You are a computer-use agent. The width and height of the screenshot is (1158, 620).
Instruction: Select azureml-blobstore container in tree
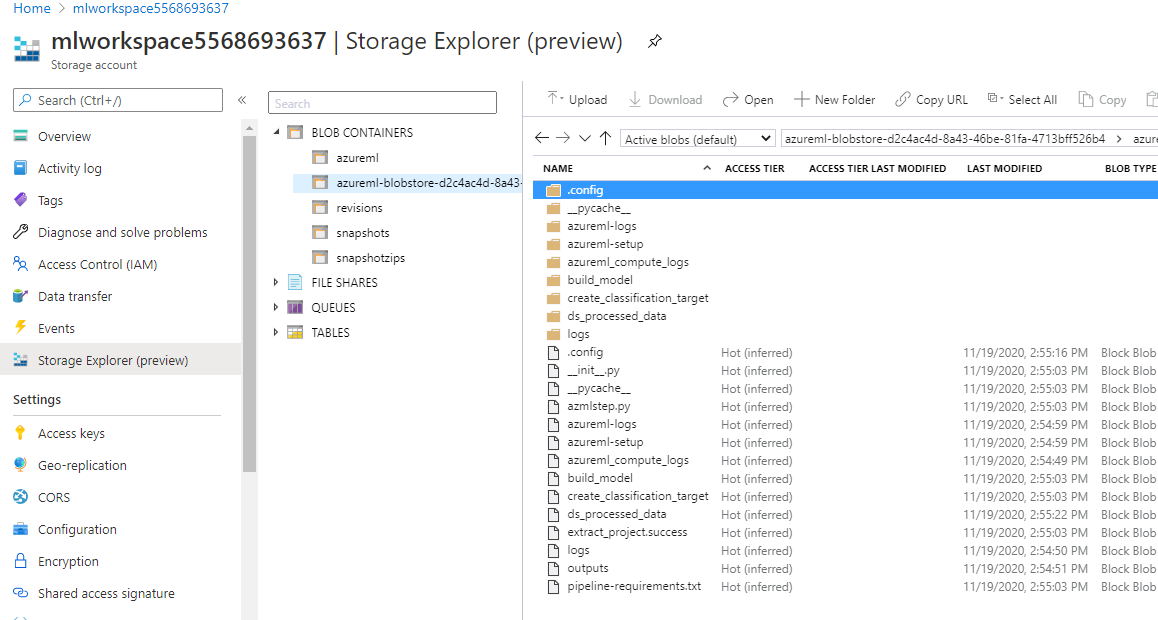point(408,183)
